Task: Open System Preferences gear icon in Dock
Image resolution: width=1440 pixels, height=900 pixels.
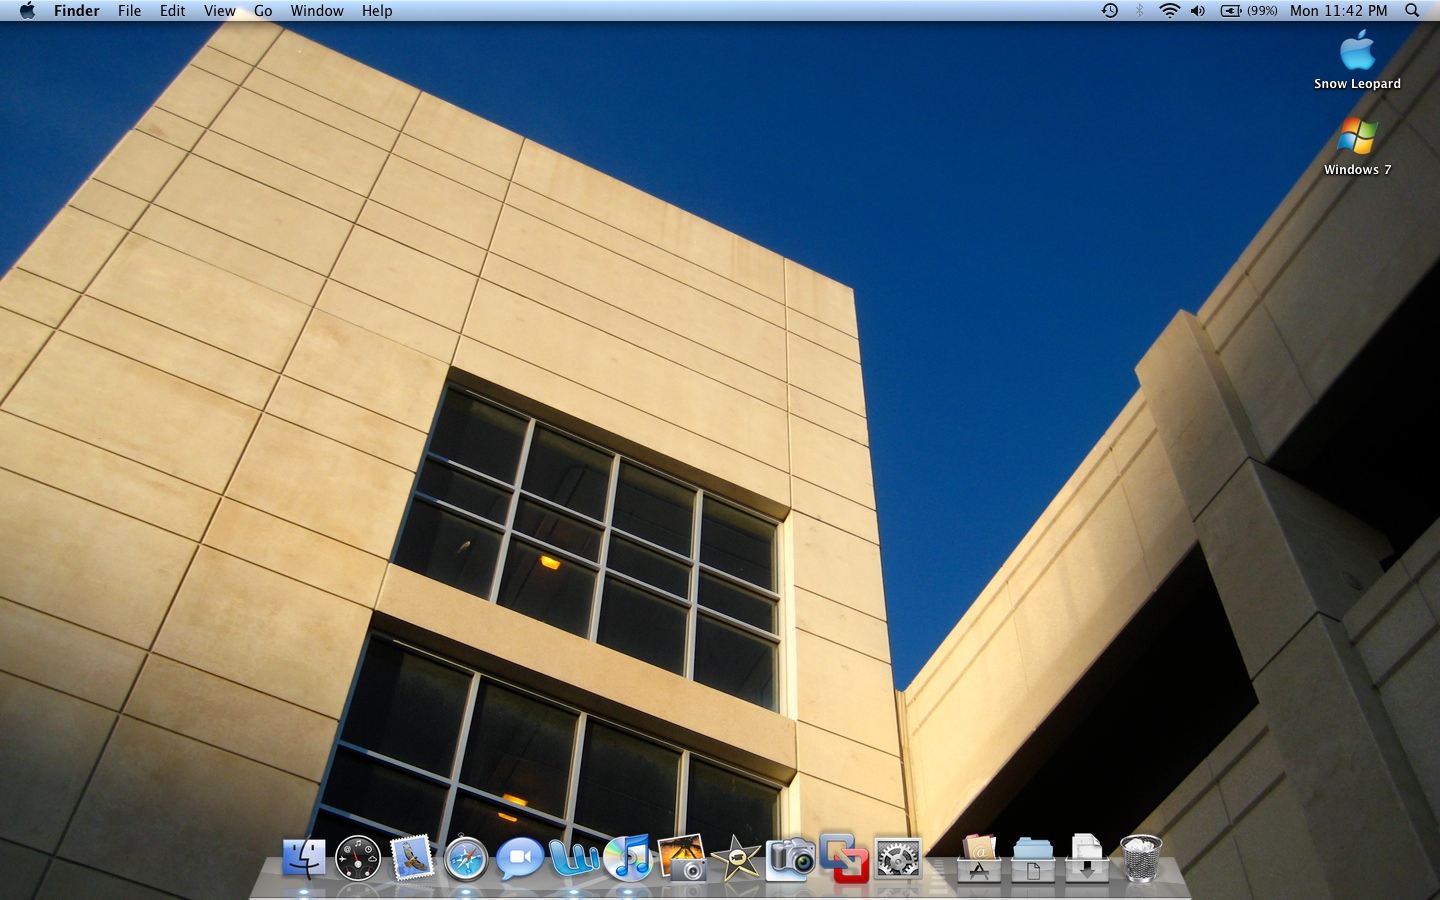Action: pyautogui.click(x=898, y=859)
